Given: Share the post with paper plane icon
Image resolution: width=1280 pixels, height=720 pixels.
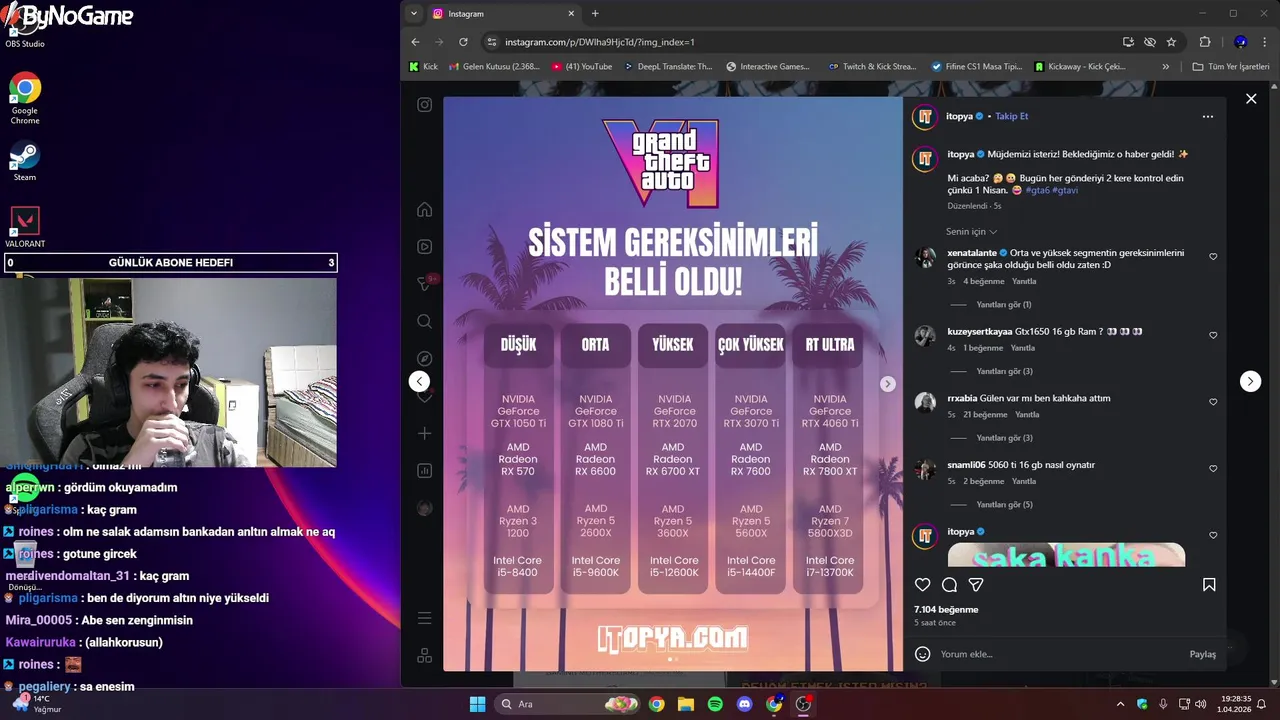Looking at the screenshot, I should coord(976,585).
